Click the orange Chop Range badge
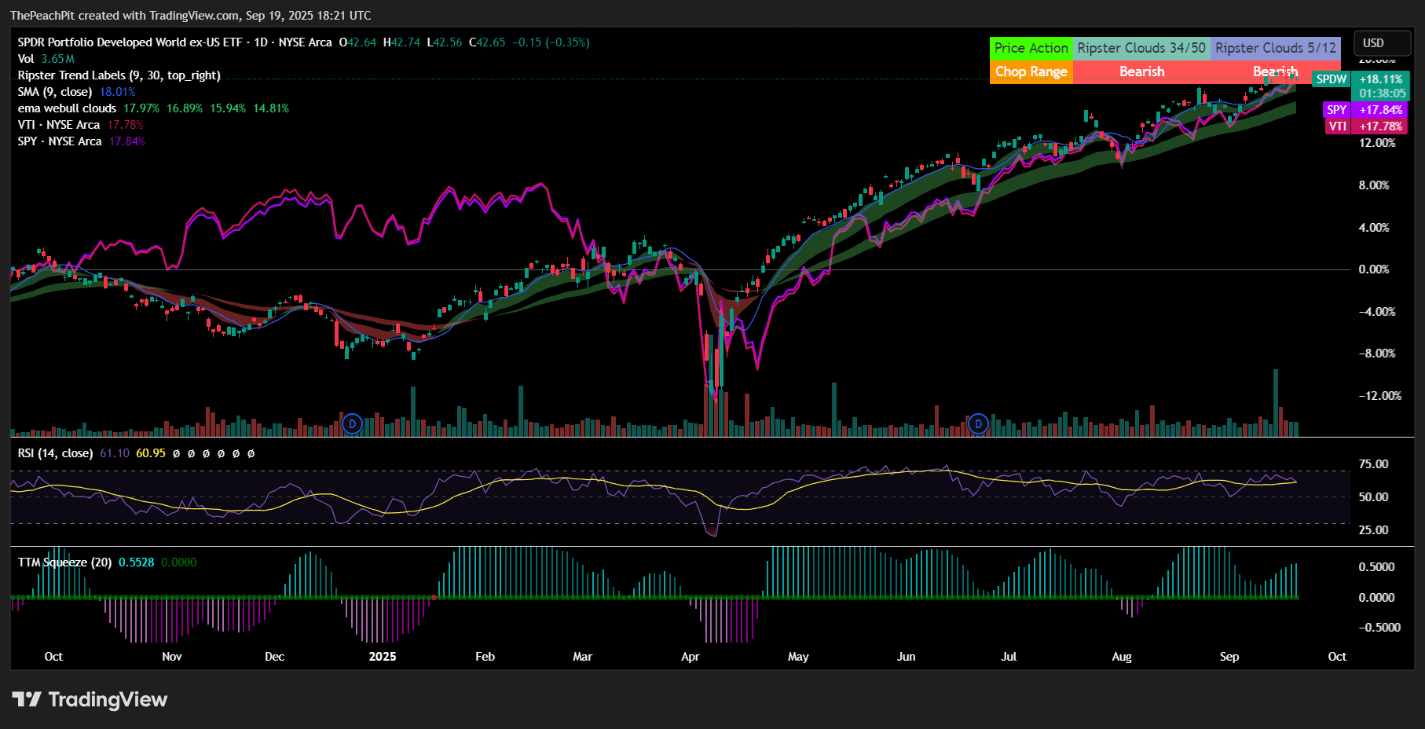The image size is (1425, 729). (1031, 72)
